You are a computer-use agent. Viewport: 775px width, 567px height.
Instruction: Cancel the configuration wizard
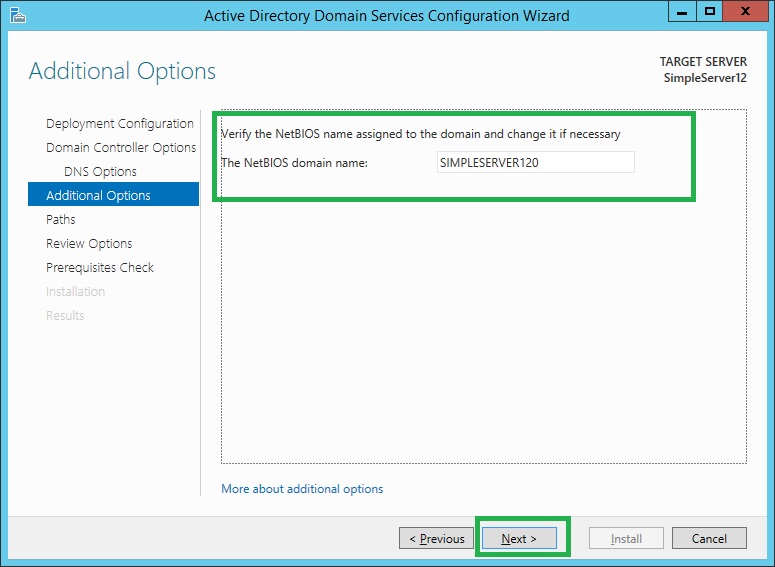(709, 538)
